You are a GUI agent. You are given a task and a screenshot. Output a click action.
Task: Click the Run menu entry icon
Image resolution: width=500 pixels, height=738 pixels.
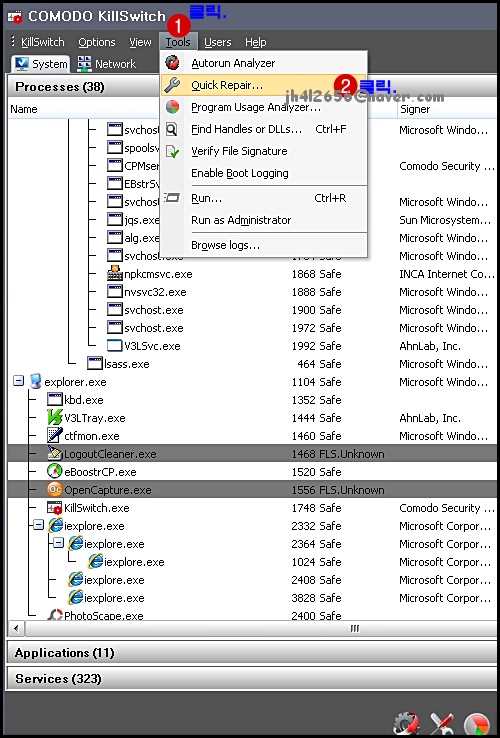tap(172, 198)
